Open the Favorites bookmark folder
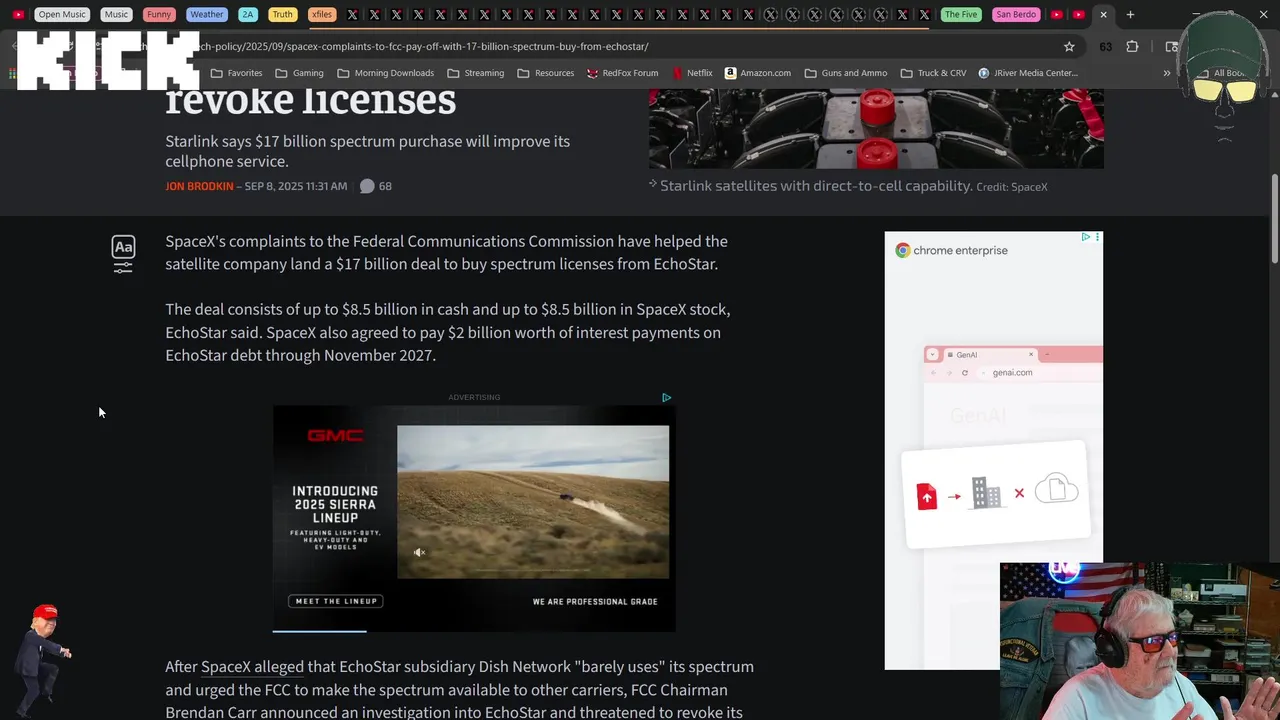Screen dimensions: 1280x720 236,73
